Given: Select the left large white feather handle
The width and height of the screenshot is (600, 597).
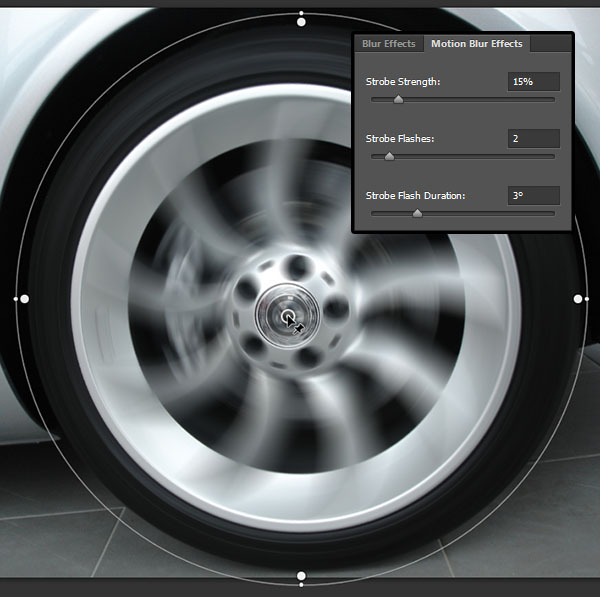Looking at the screenshot, I should coord(25,298).
